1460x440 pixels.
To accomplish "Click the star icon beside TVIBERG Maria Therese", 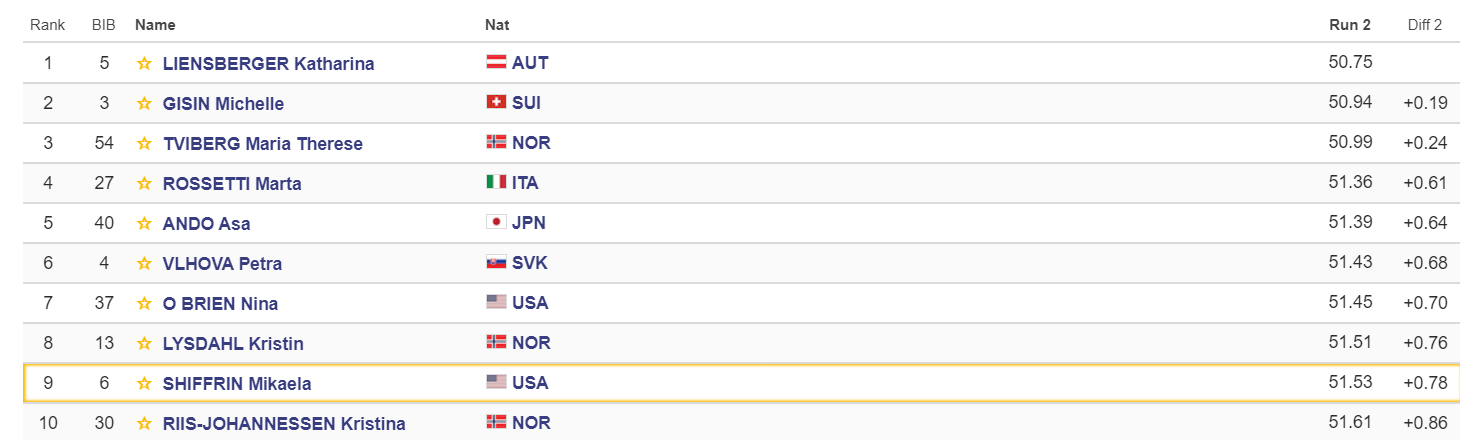I will pyautogui.click(x=144, y=144).
